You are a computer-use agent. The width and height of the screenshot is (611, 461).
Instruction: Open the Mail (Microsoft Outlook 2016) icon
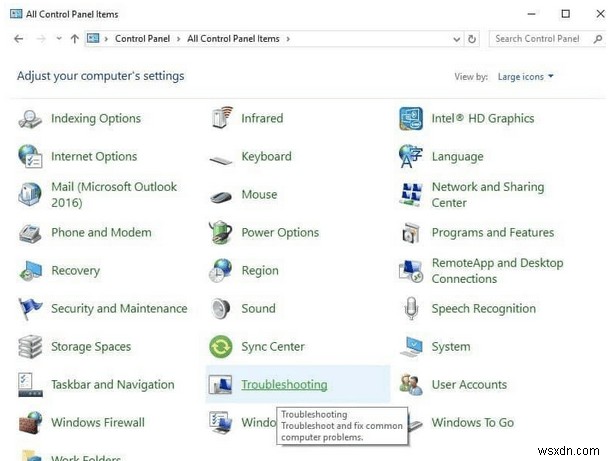click(30, 194)
